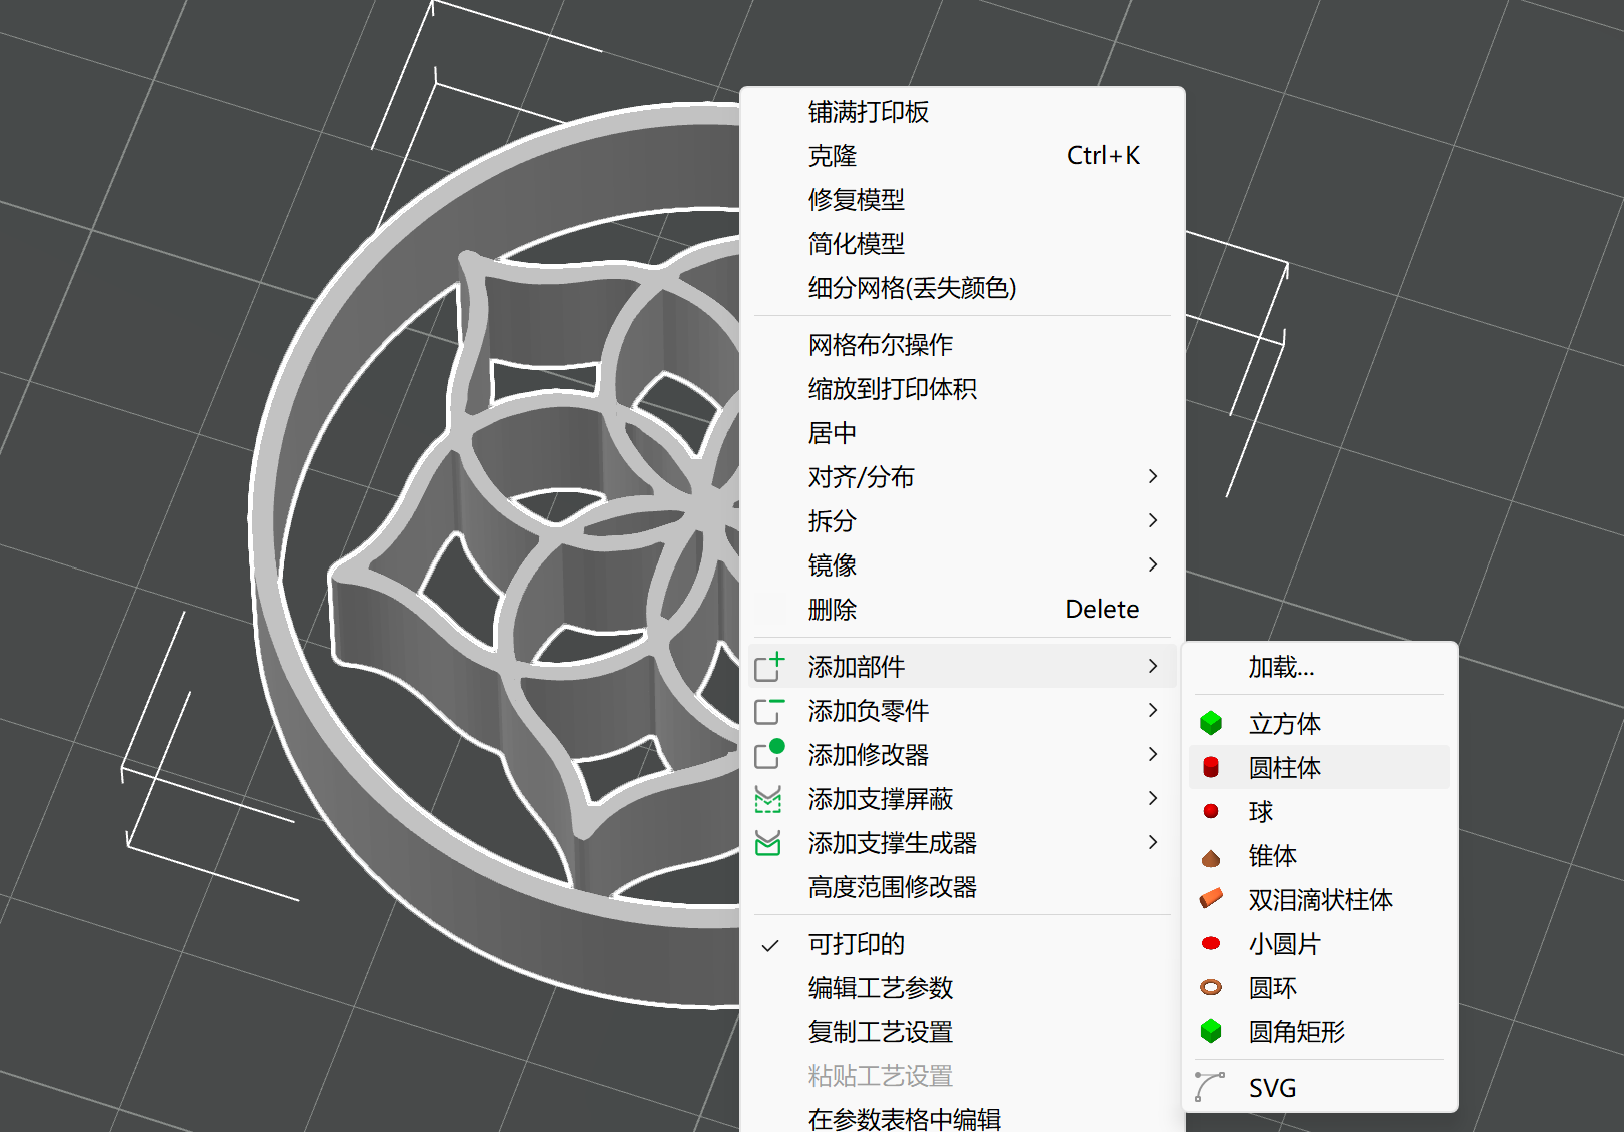Click the red cylinder icon beside 圆柱体
The height and width of the screenshot is (1132, 1624).
tap(1211, 767)
